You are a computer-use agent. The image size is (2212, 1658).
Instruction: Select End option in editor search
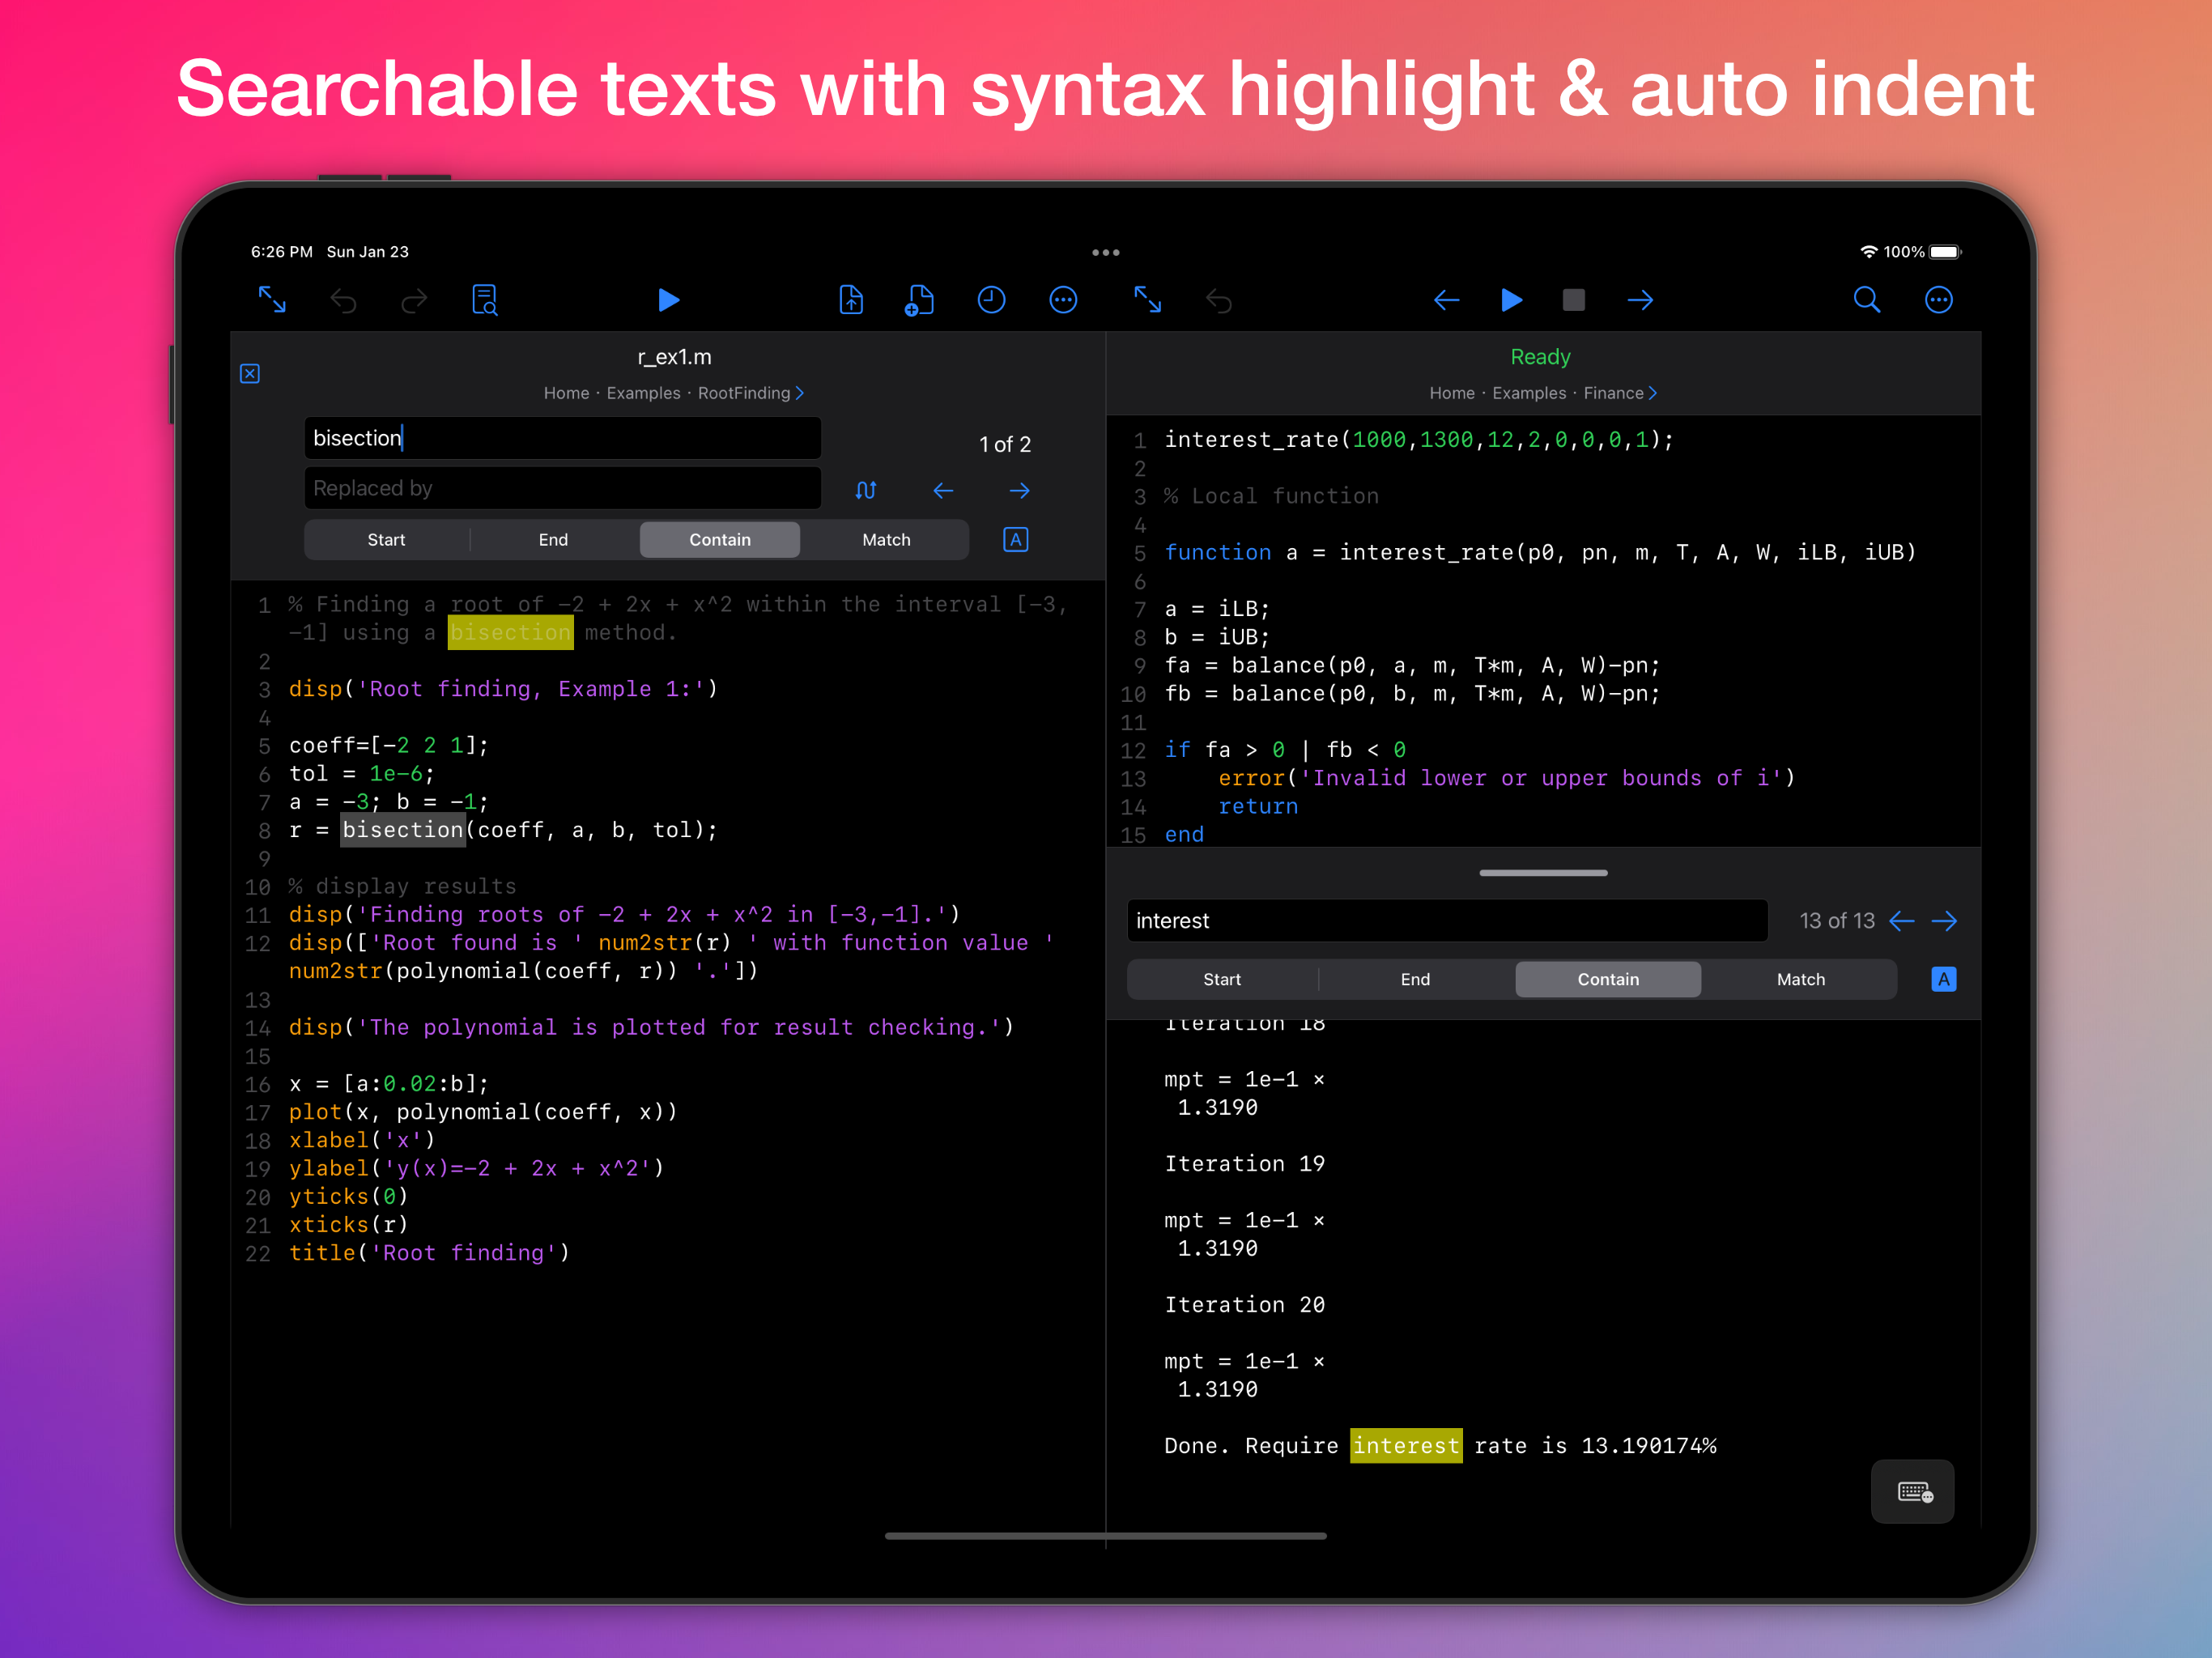(553, 540)
